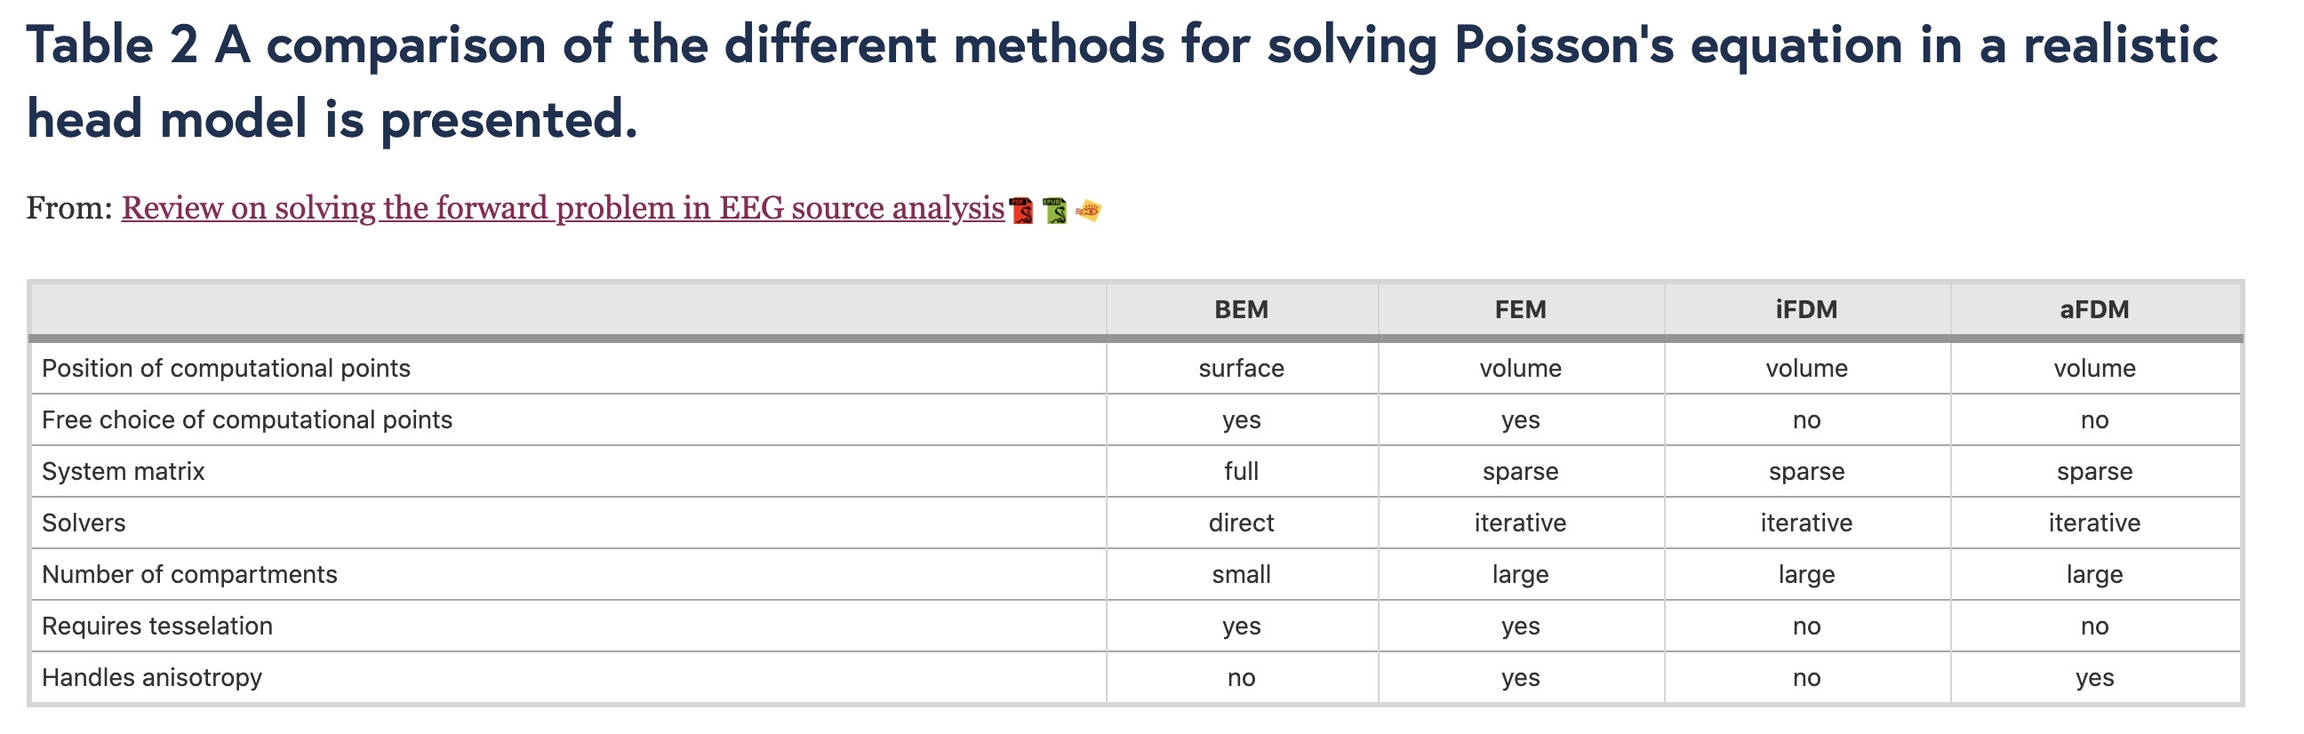The width and height of the screenshot is (2304, 734).
Task: Click the 'Handles anisotropy' row label
Action: click(x=152, y=678)
